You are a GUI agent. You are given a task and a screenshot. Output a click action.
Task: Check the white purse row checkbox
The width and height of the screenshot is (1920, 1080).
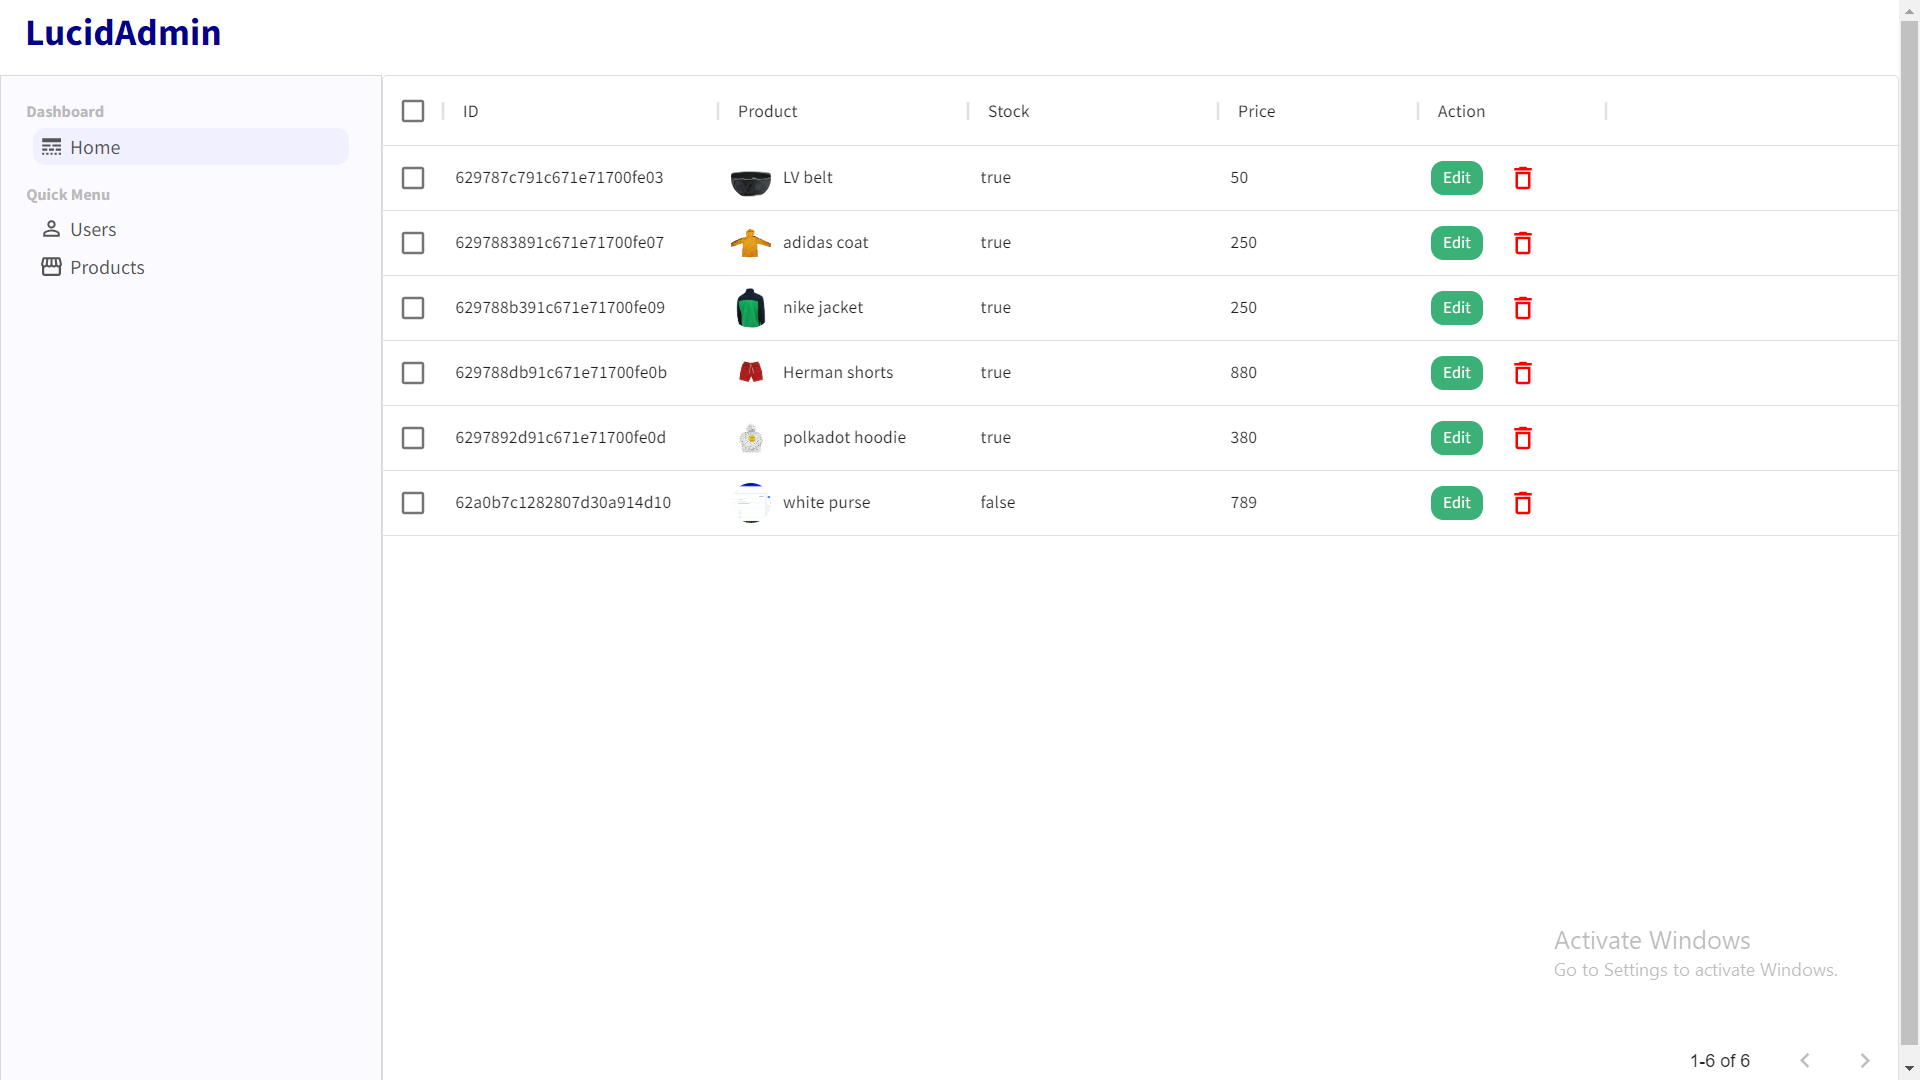[413, 503]
